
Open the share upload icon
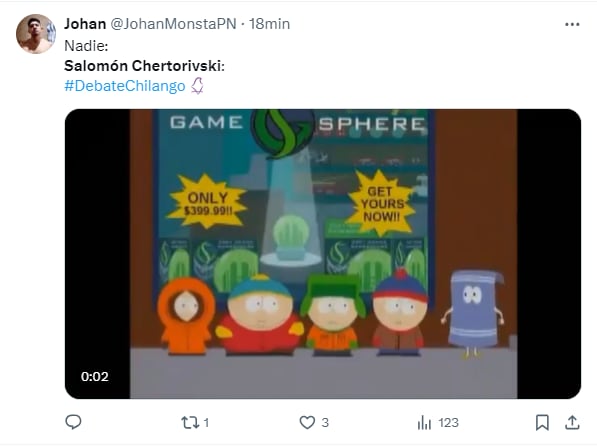pos(572,422)
